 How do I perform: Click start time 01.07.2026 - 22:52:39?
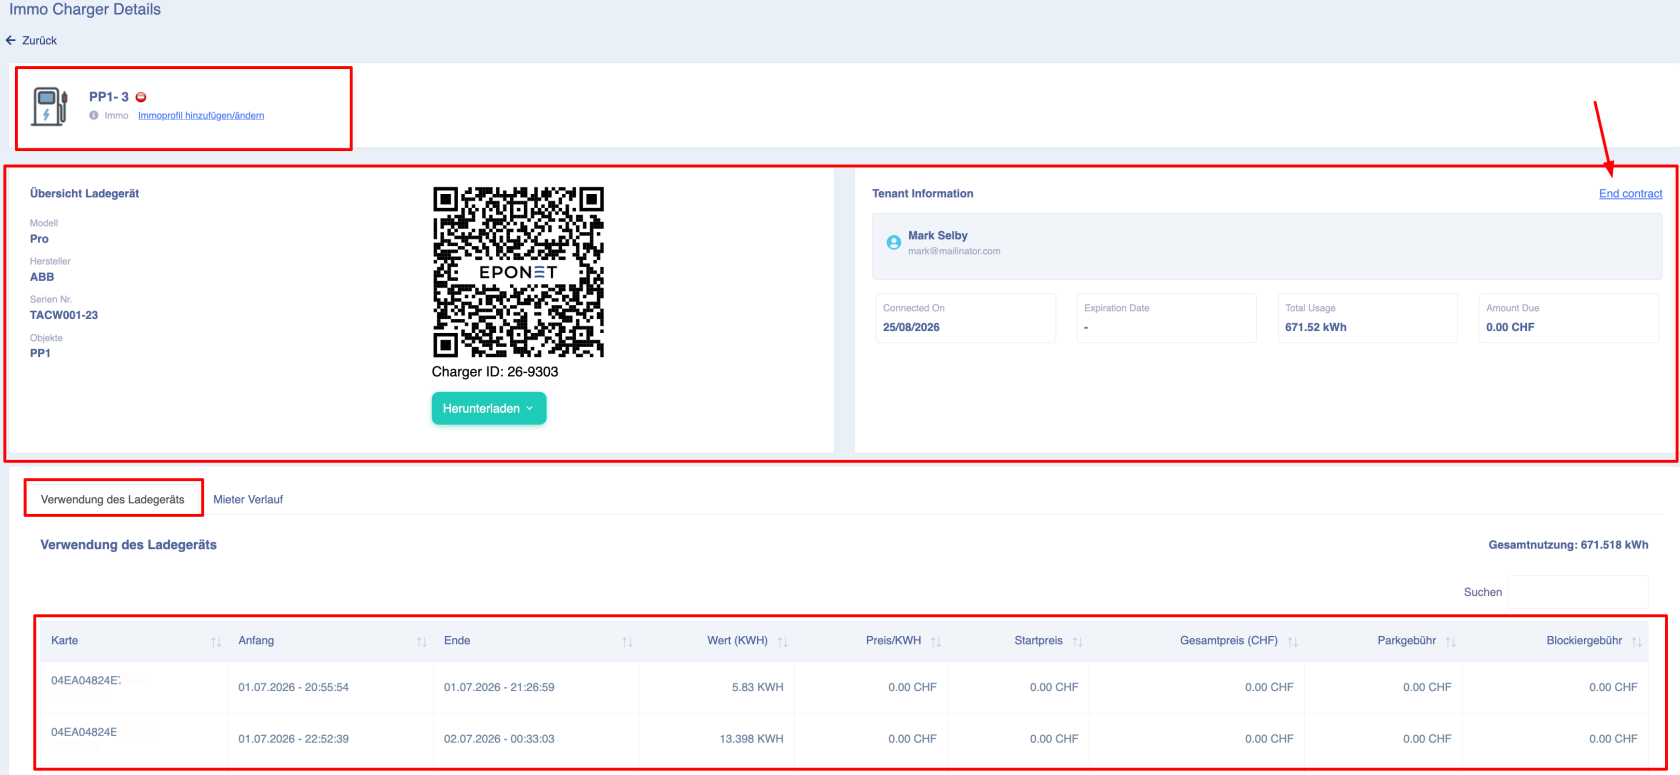point(293,739)
